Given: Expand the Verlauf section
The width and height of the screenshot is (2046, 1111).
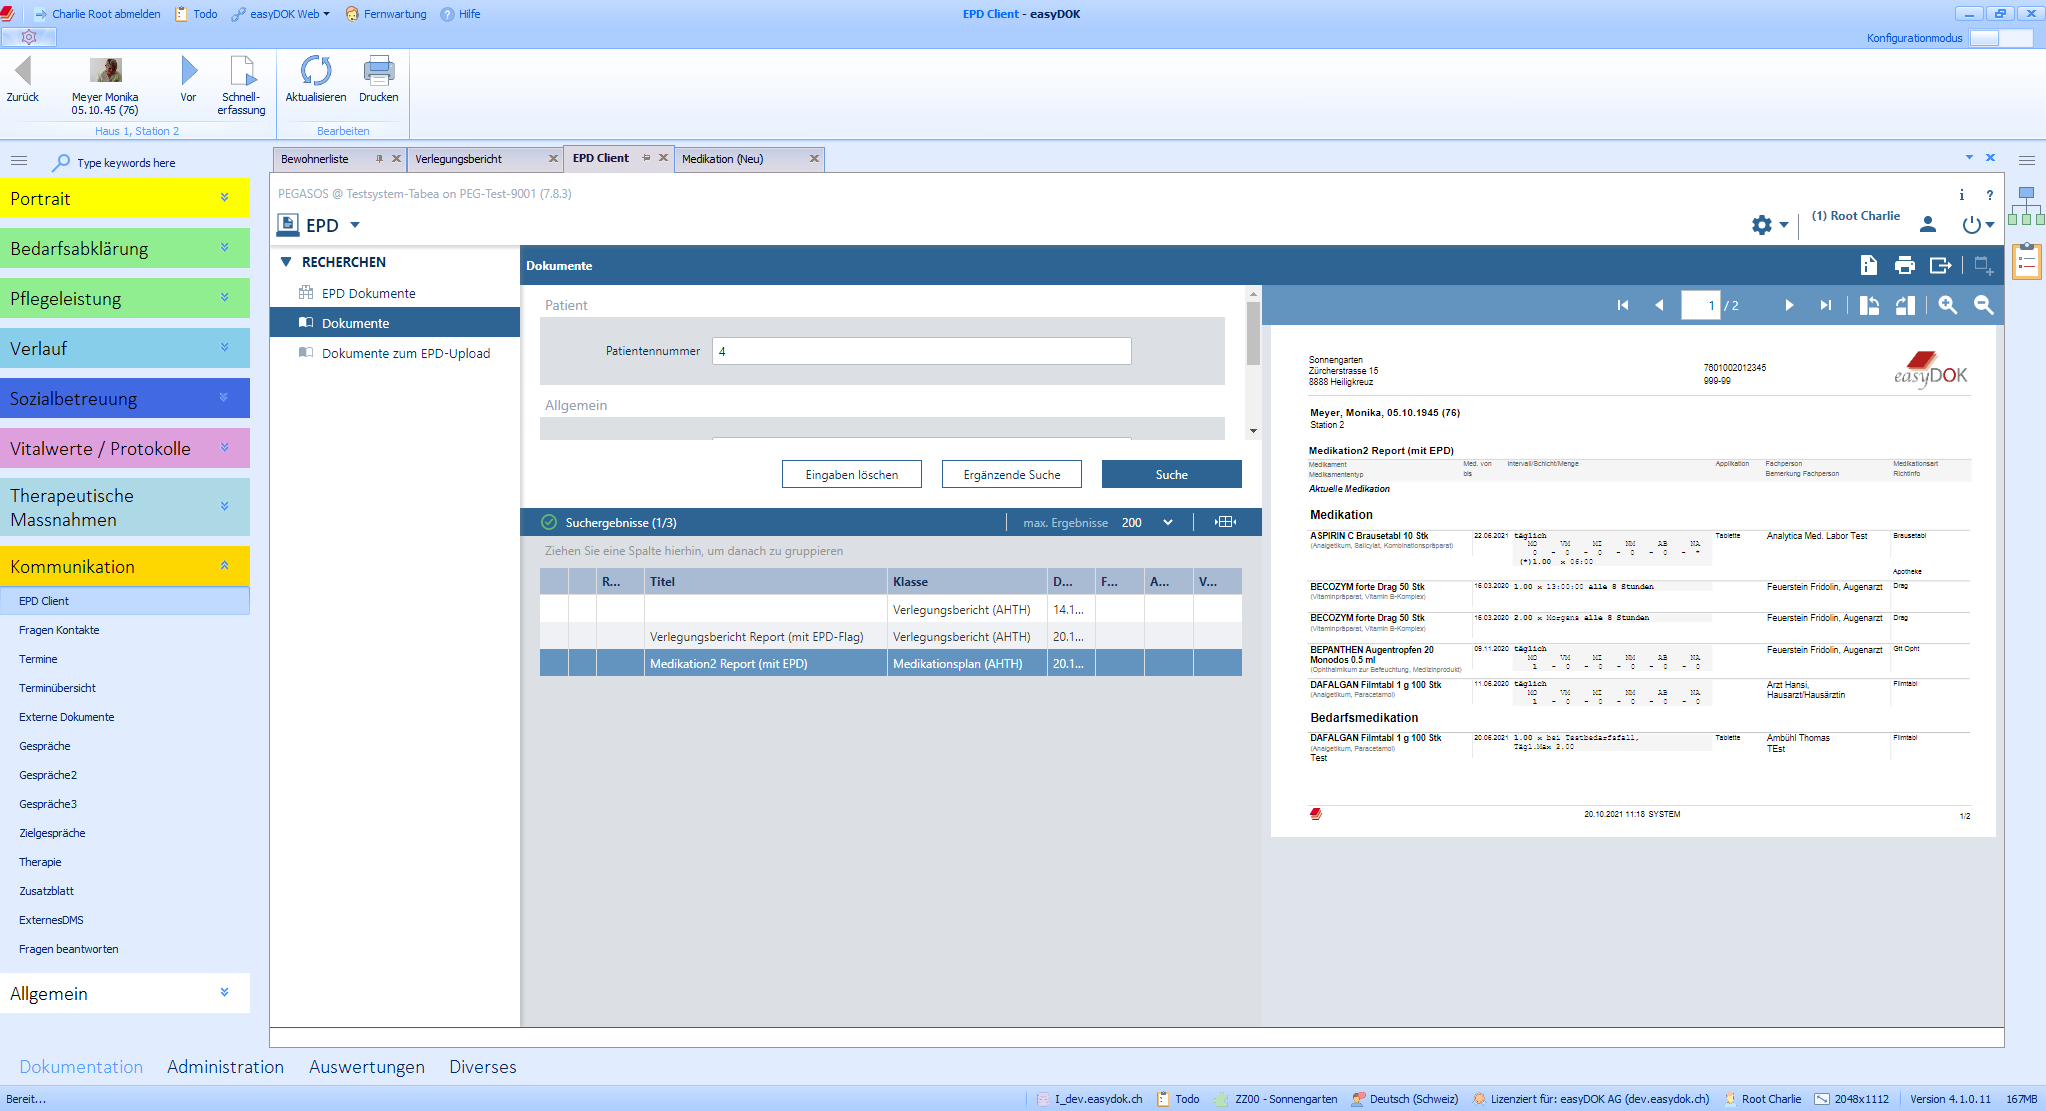Looking at the screenshot, I should (x=224, y=348).
